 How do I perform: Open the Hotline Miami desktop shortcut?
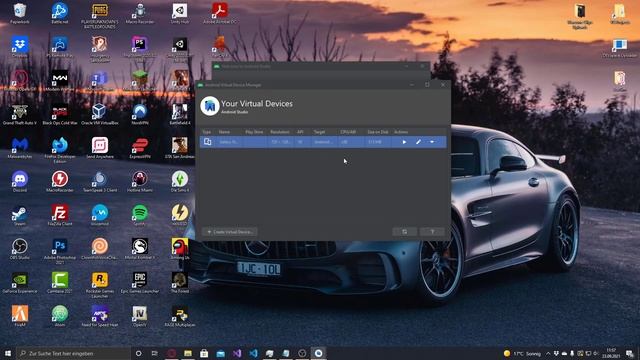point(140,182)
